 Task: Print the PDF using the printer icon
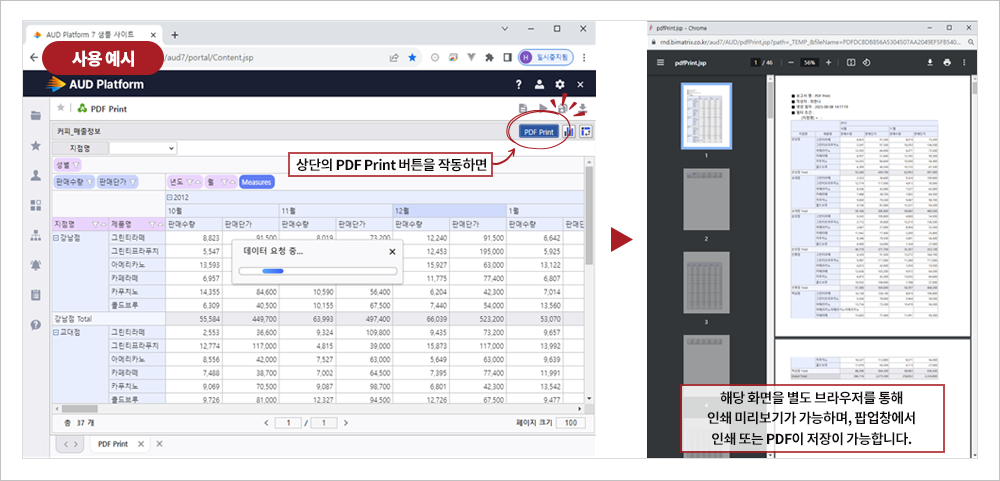(x=947, y=63)
